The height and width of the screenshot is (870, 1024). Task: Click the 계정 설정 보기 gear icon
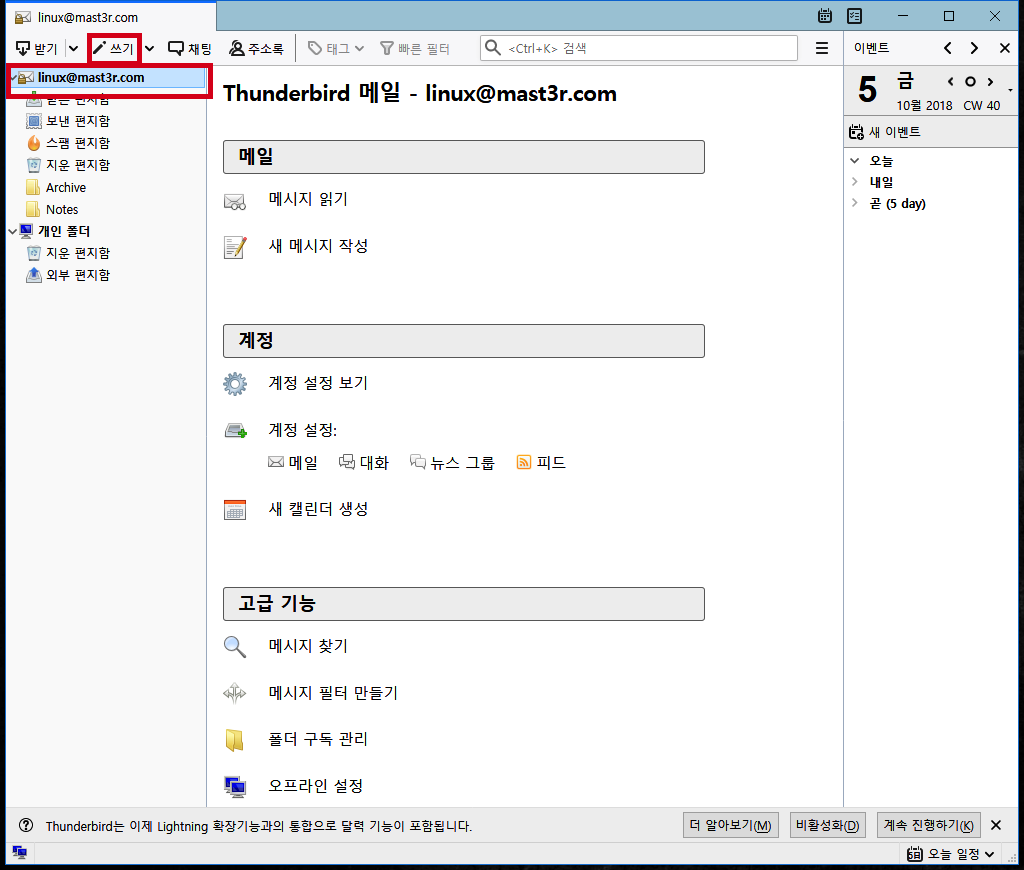coord(235,384)
